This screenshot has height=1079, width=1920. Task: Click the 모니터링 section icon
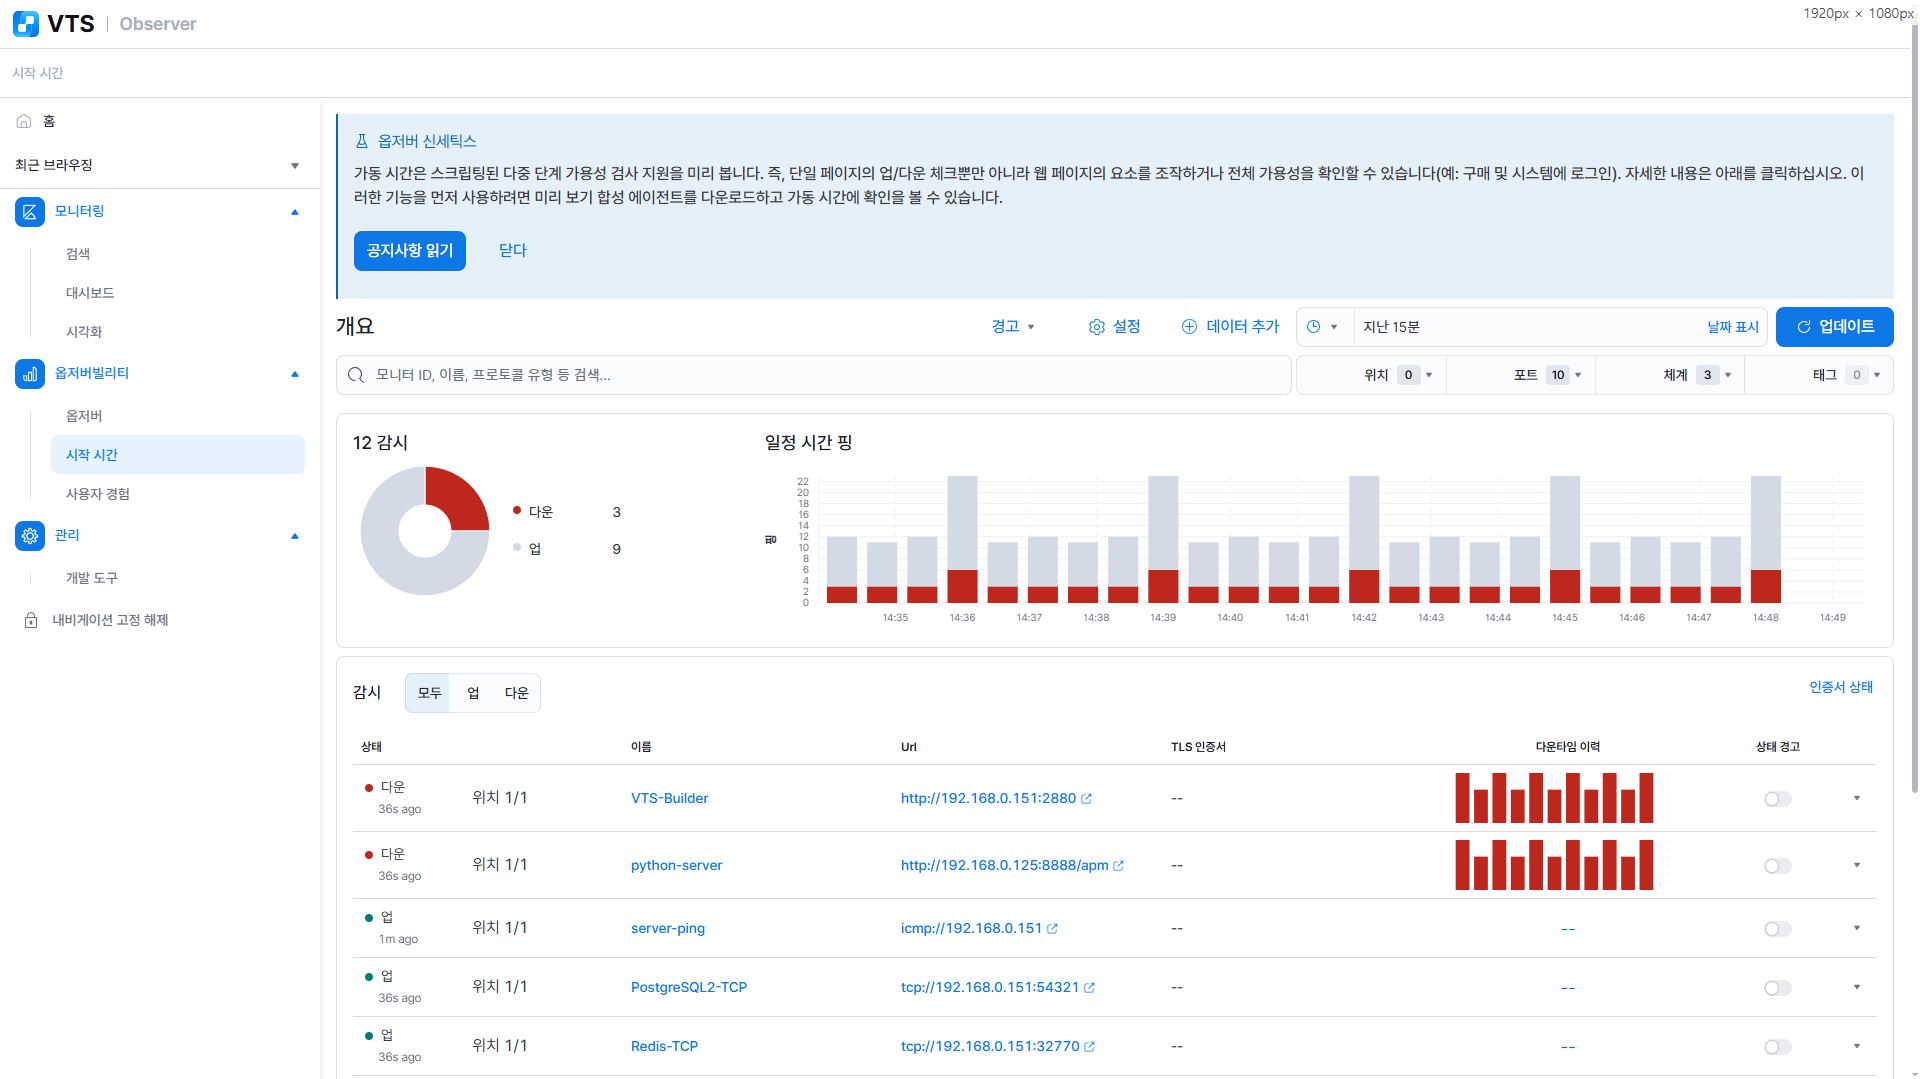click(30, 212)
